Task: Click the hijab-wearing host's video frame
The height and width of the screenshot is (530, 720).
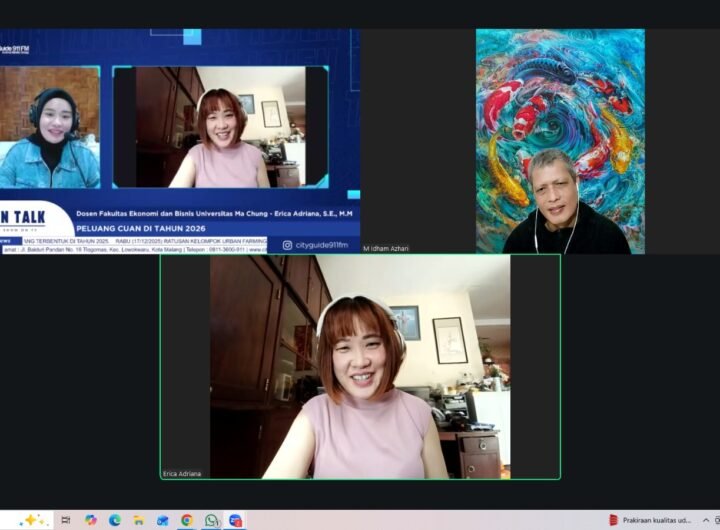Action: click(50, 128)
